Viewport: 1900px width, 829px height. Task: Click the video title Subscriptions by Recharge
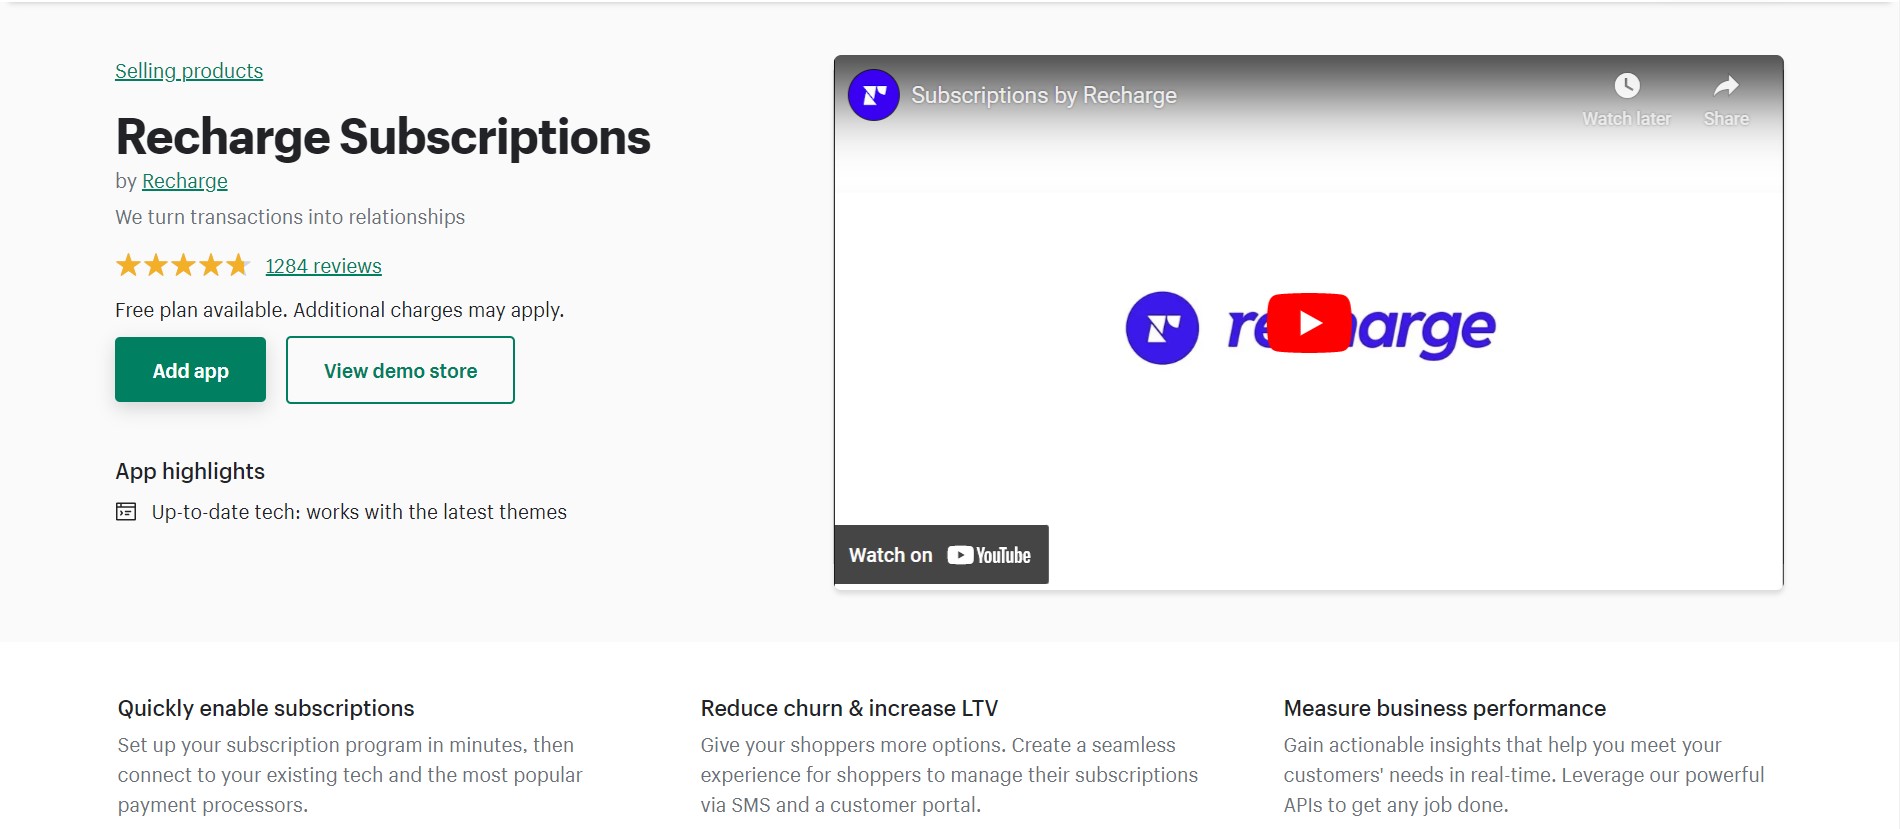(1044, 95)
